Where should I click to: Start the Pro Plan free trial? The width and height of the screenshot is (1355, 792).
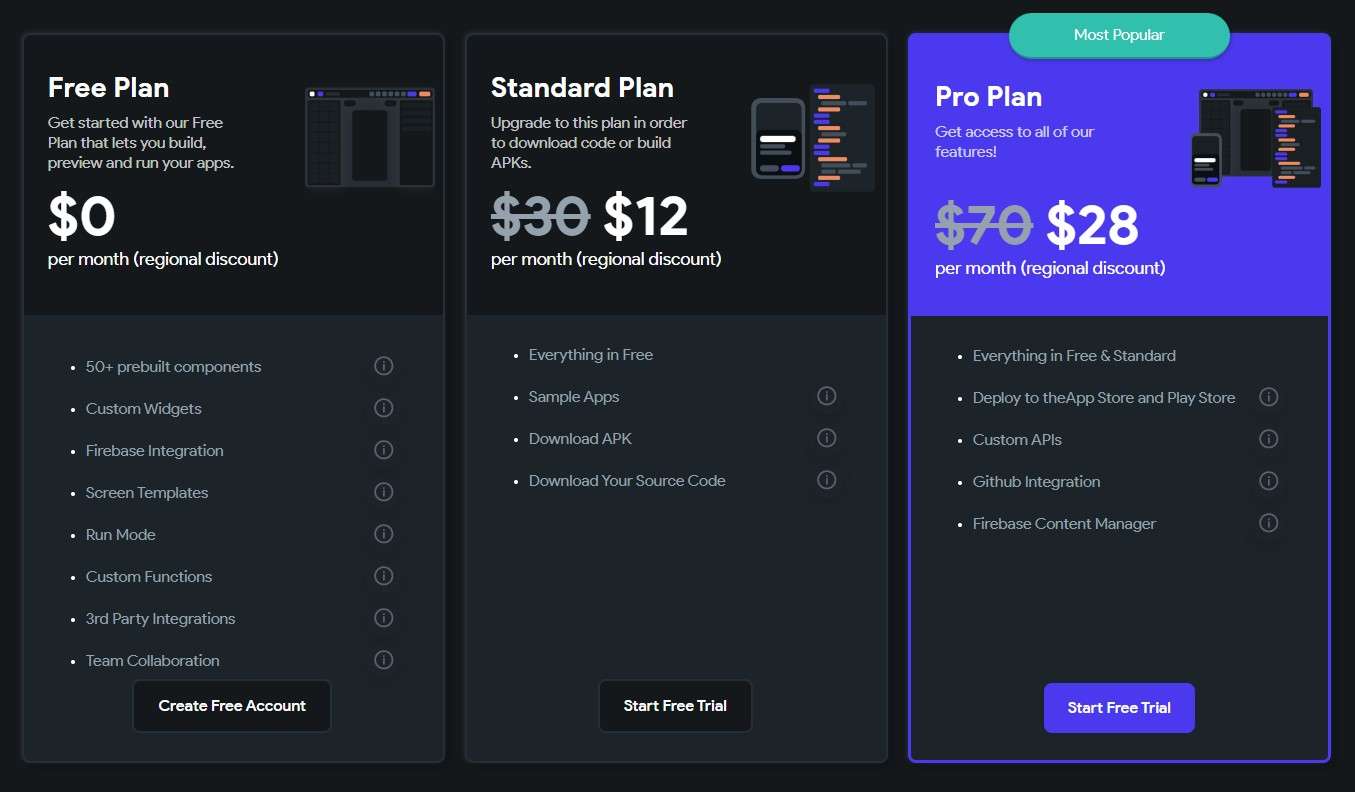pyautogui.click(x=1119, y=708)
